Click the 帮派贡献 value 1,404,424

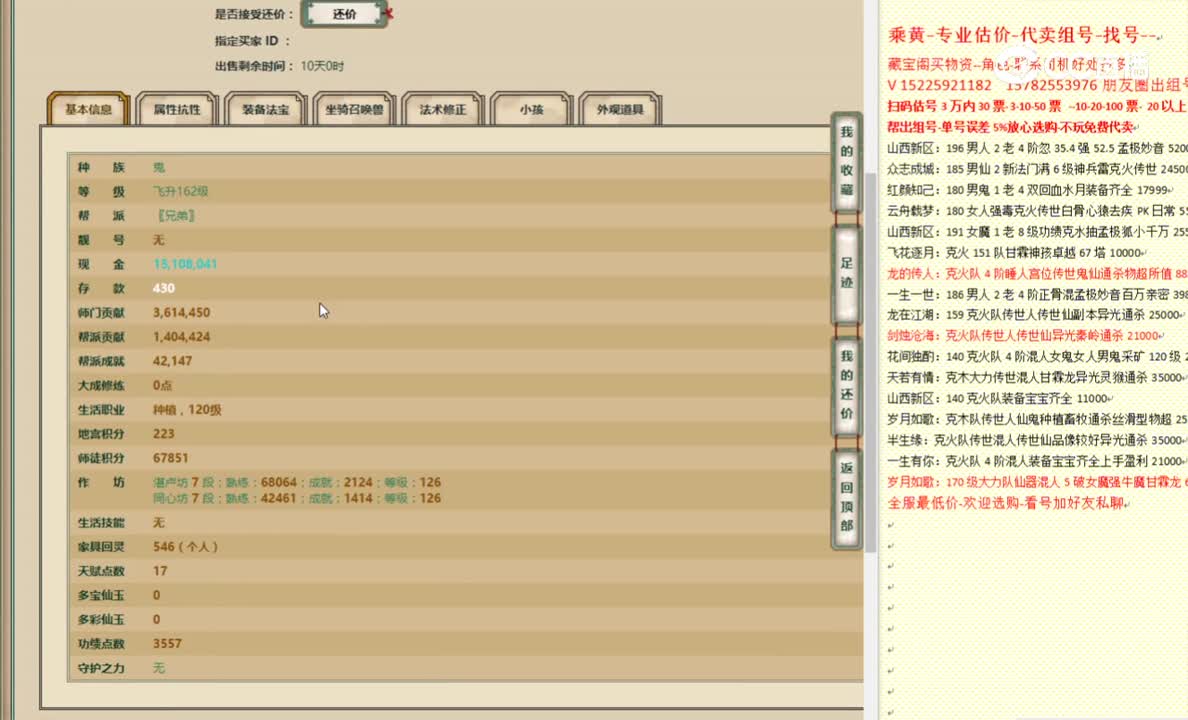point(182,337)
